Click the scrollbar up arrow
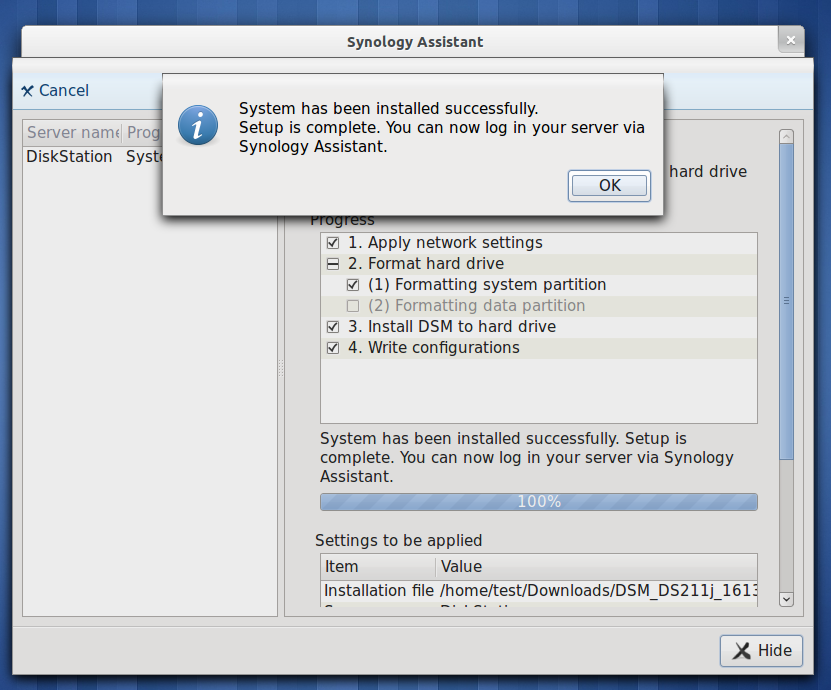Viewport: 831px width, 690px height. 786,136
